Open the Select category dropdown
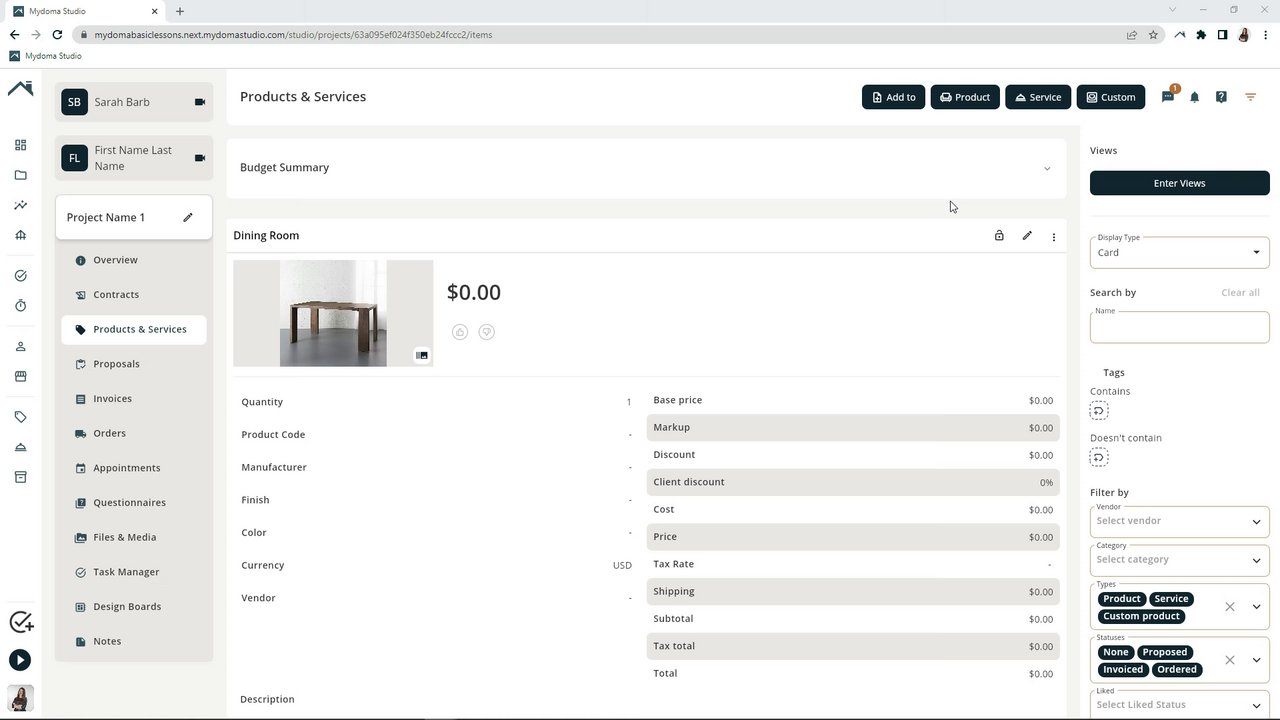This screenshot has height=720, width=1280. (x=1179, y=560)
